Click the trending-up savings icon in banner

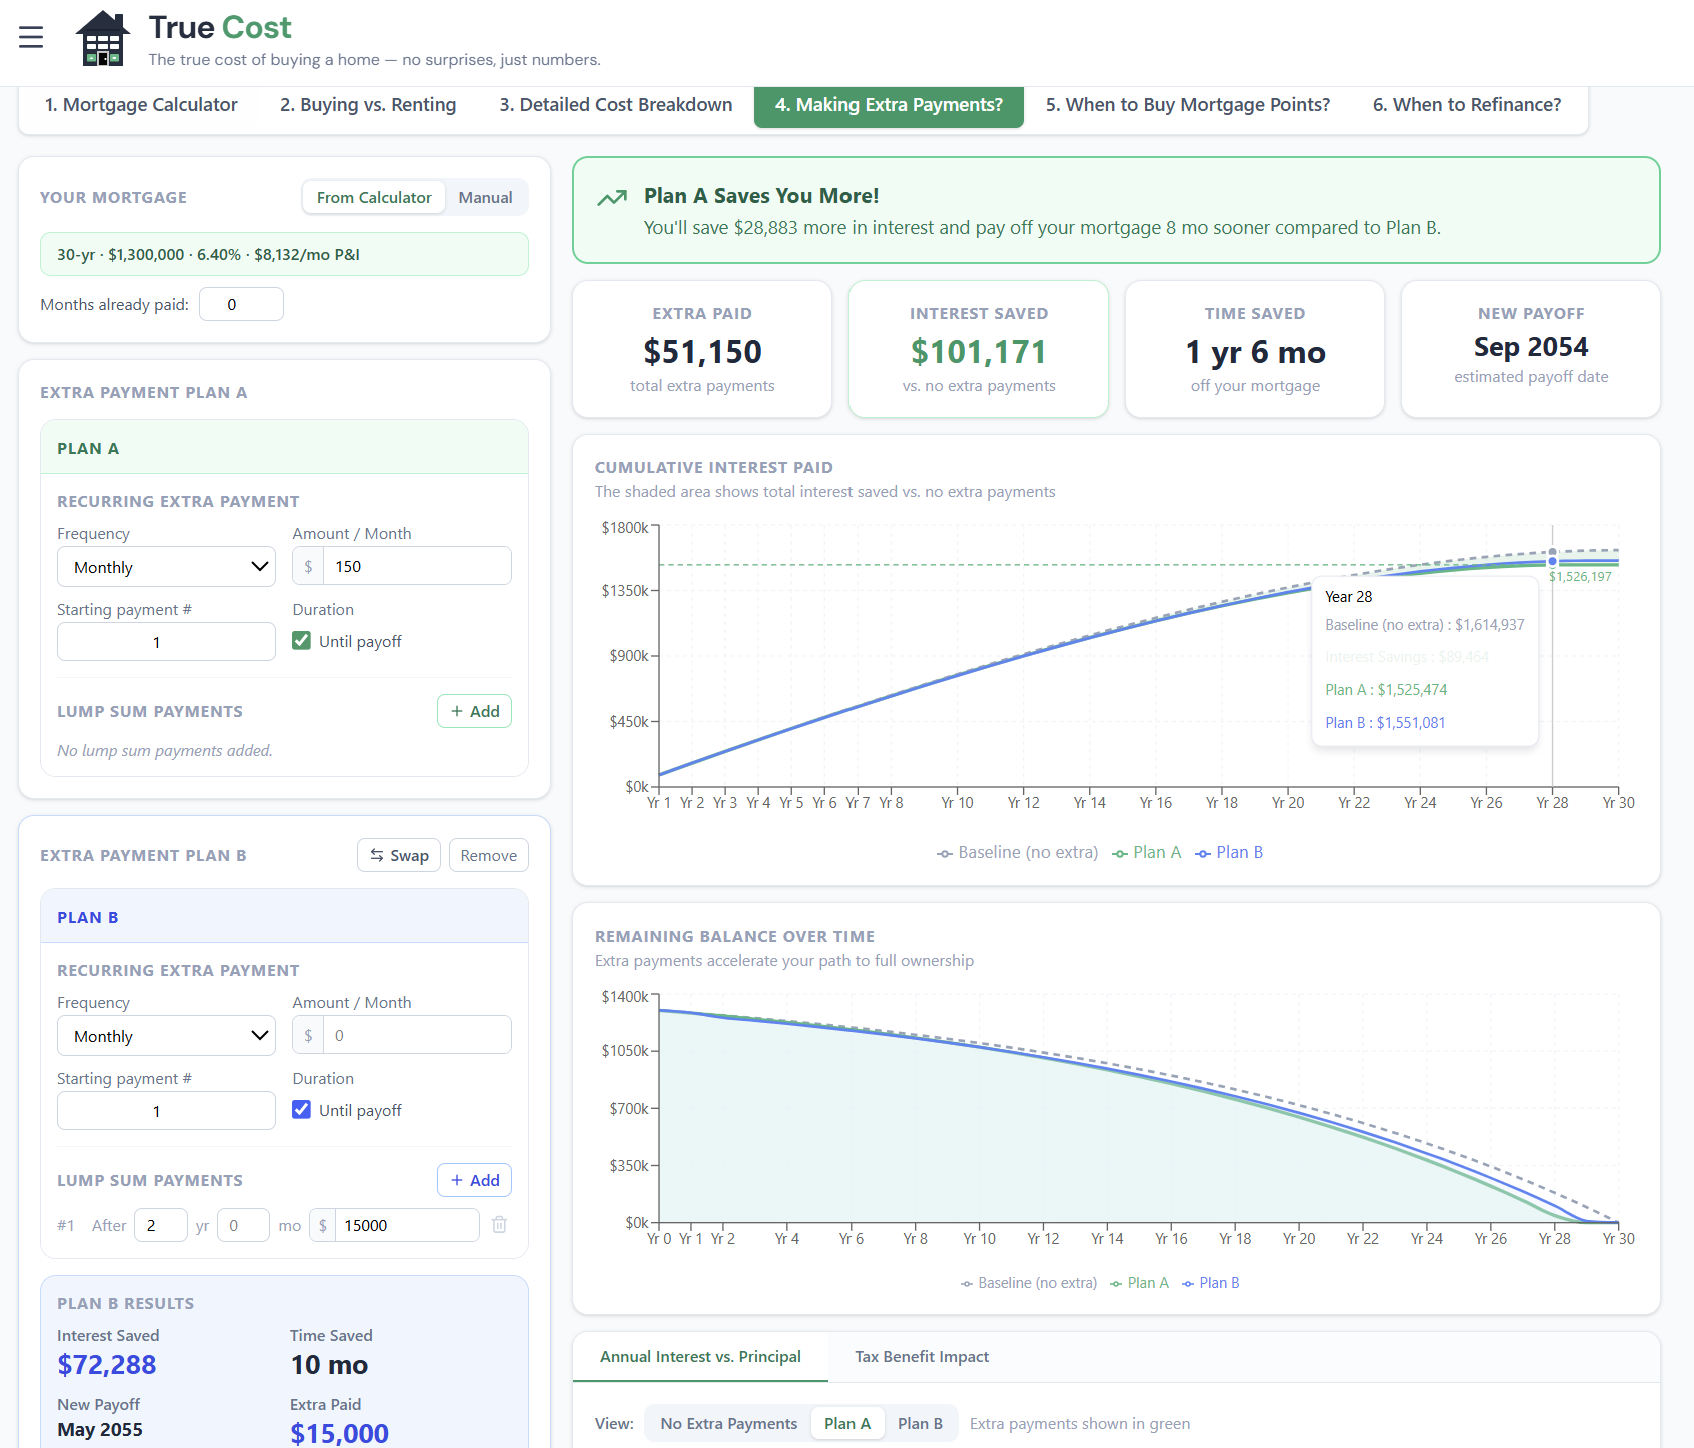(612, 198)
